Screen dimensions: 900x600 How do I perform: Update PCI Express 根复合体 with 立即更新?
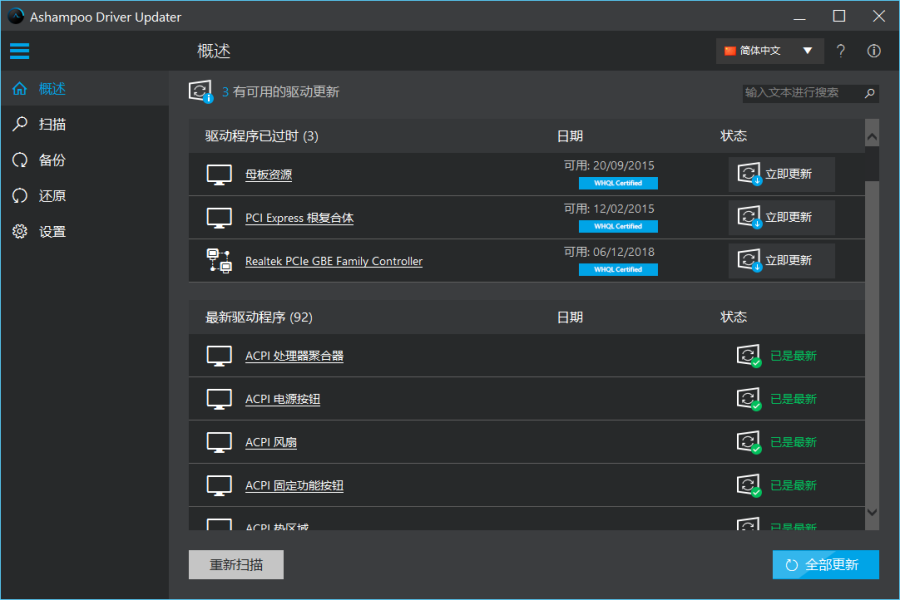pyautogui.click(x=781, y=217)
